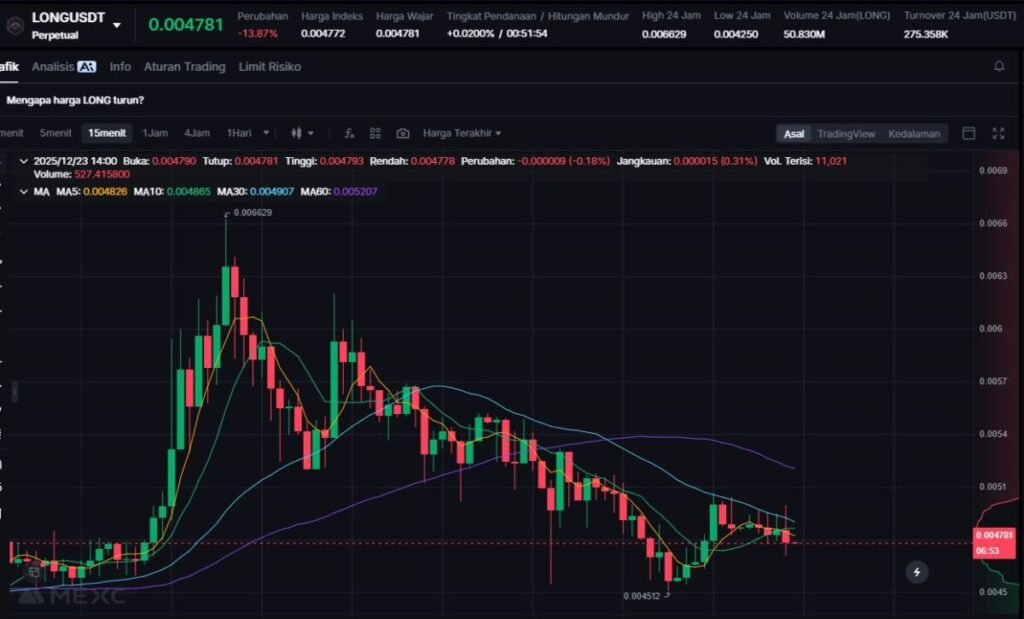
Task: Expand the Harga Terakhir dropdown
Action: click(462, 133)
